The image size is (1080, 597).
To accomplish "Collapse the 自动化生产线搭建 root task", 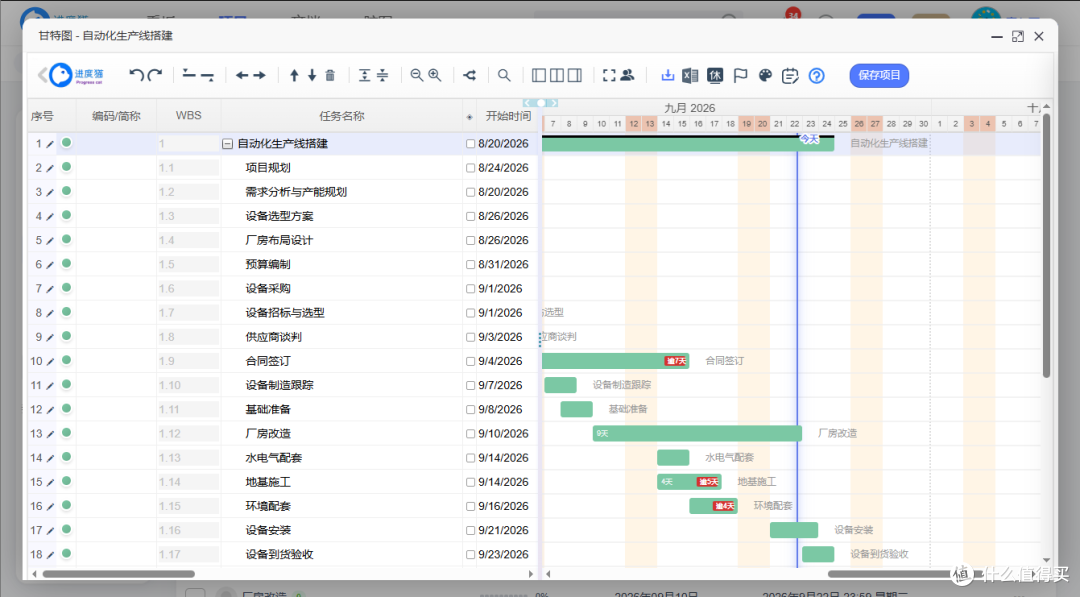I will [227, 144].
